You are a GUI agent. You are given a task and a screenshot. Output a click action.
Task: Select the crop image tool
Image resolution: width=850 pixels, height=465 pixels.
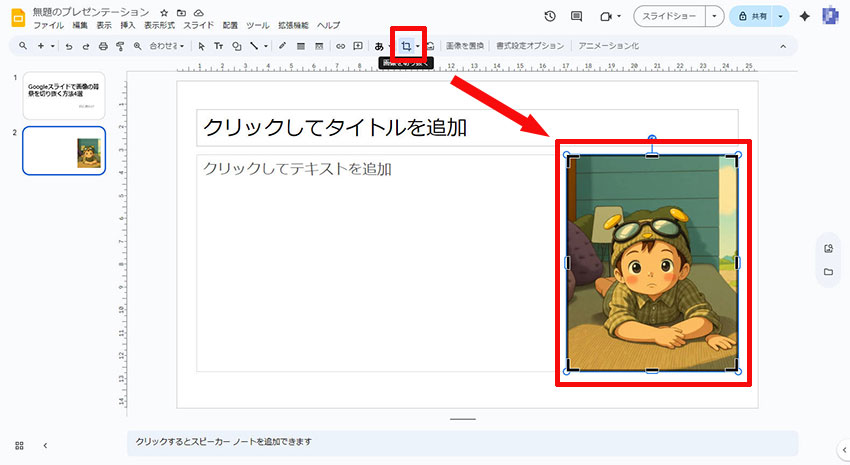coord(406,46)
